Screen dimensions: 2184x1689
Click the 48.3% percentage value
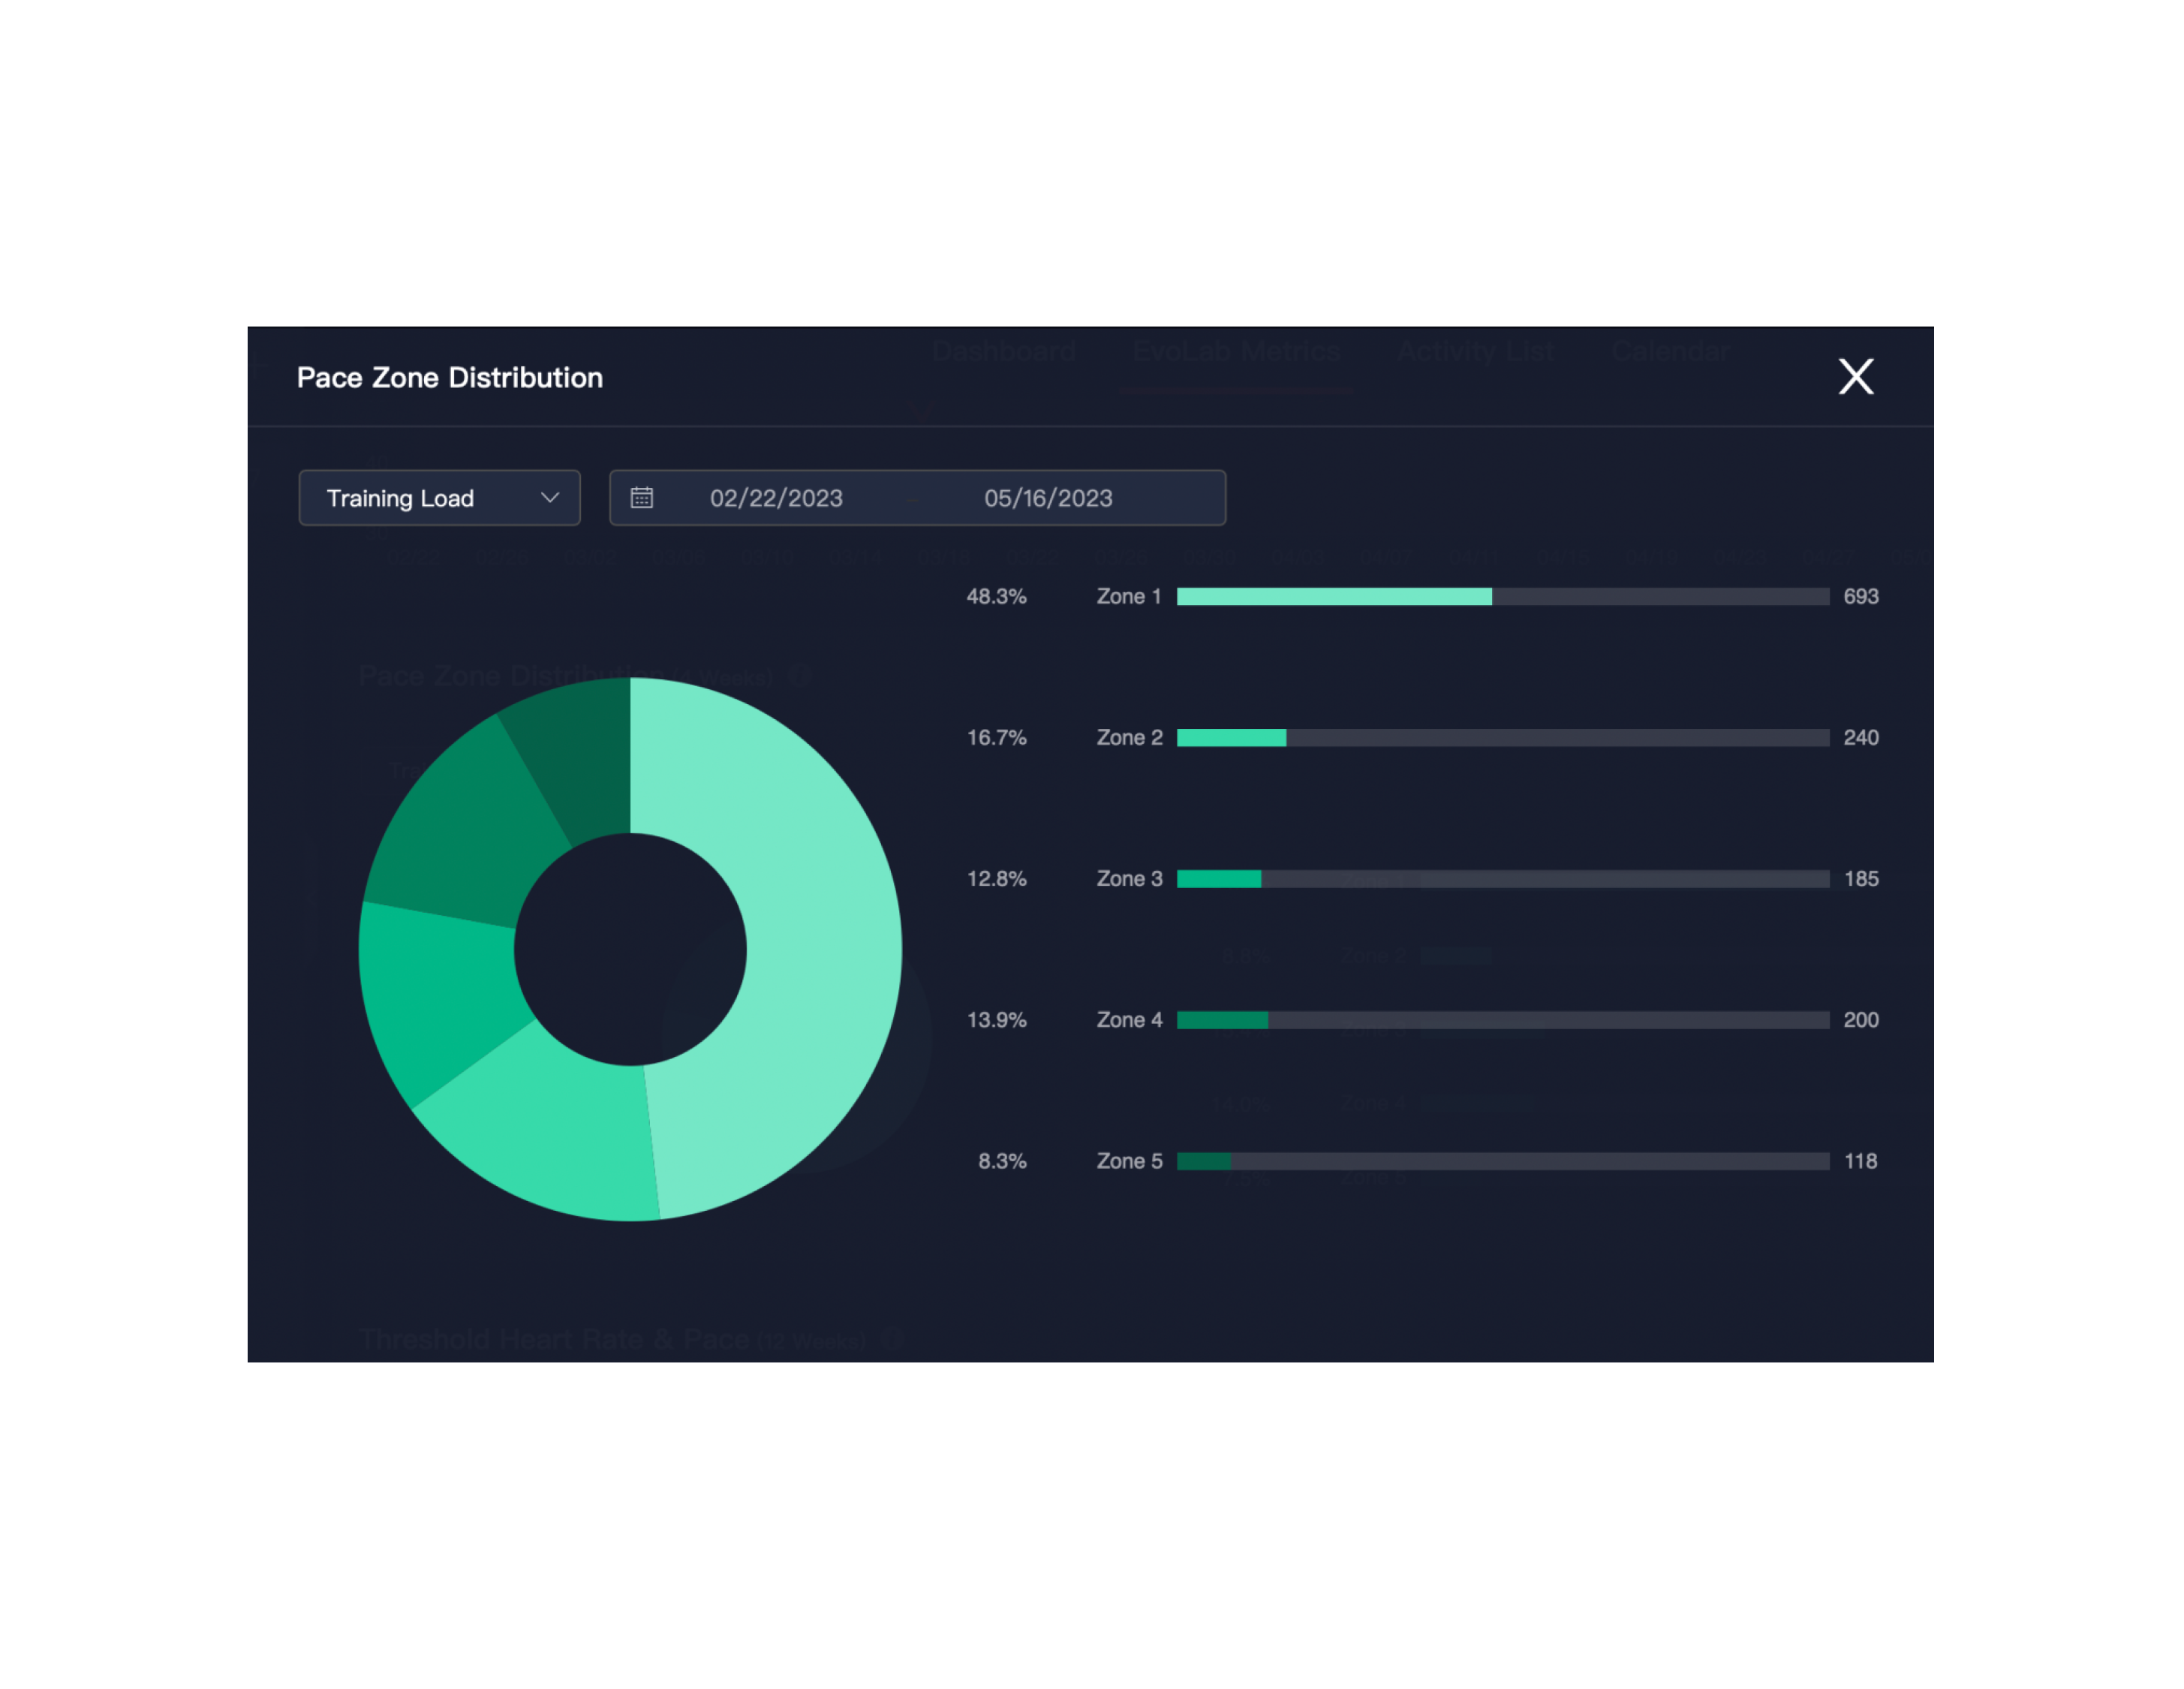coord(996,597)
